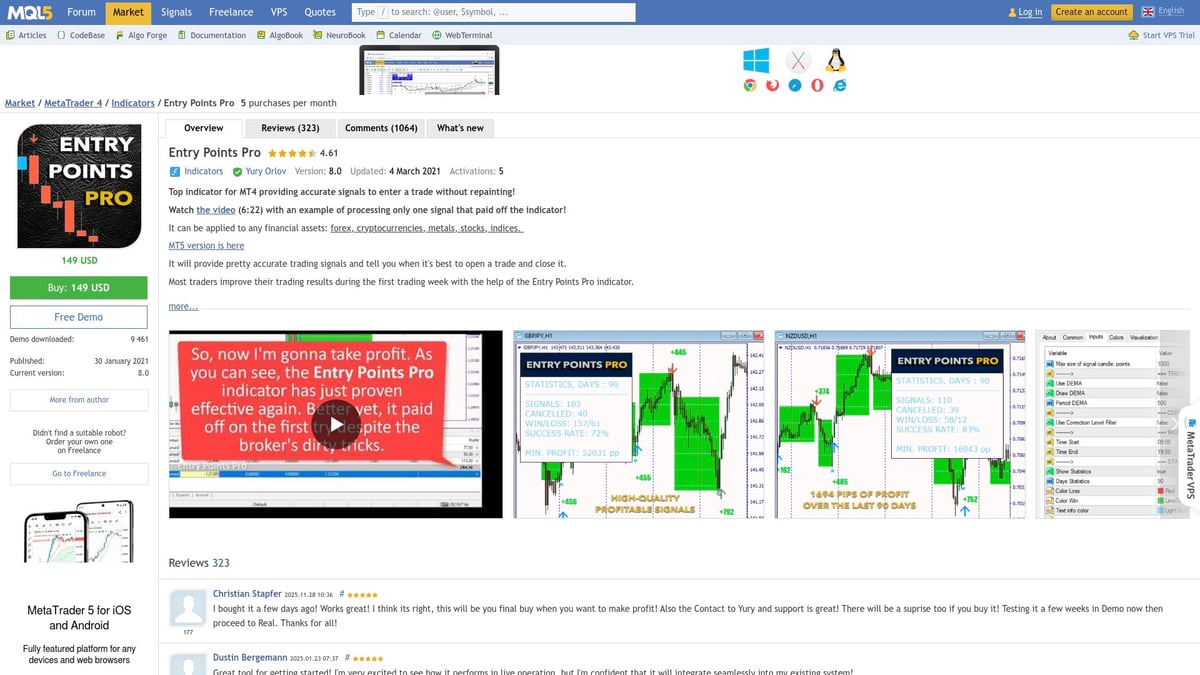Open the Freelance menu

click(x=231, y=12)
